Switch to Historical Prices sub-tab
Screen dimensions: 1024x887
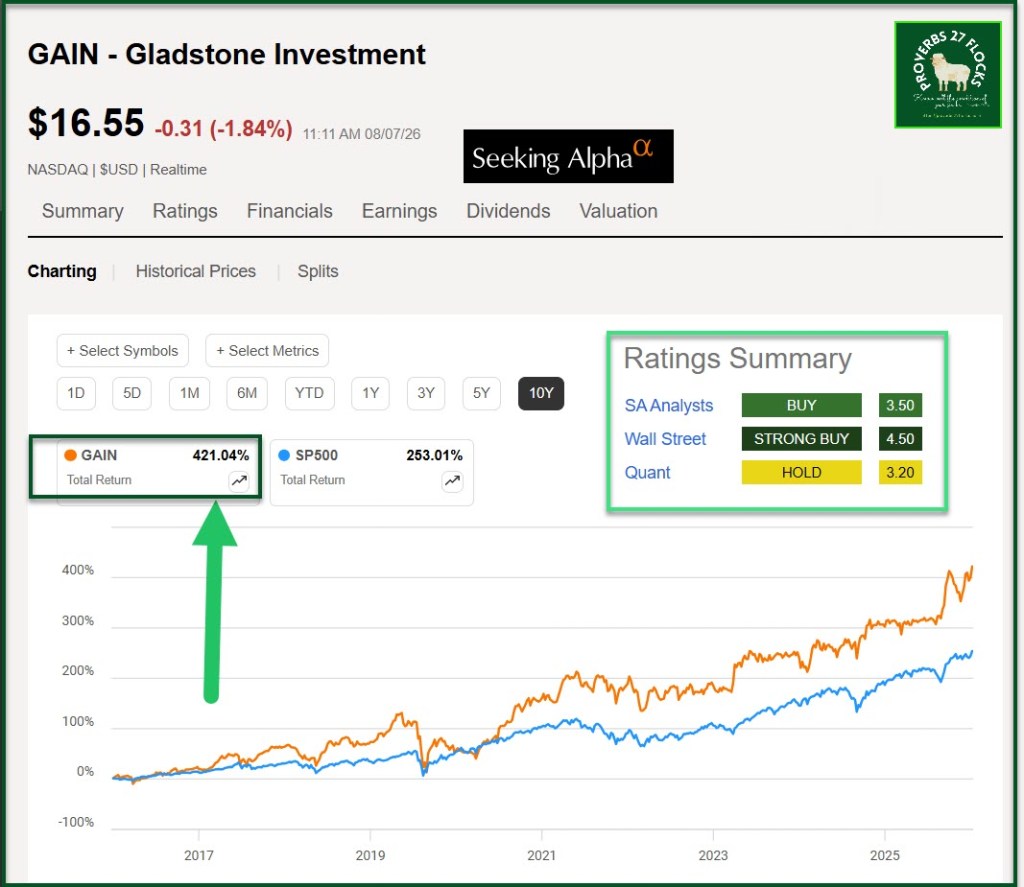tap(196, 271)
